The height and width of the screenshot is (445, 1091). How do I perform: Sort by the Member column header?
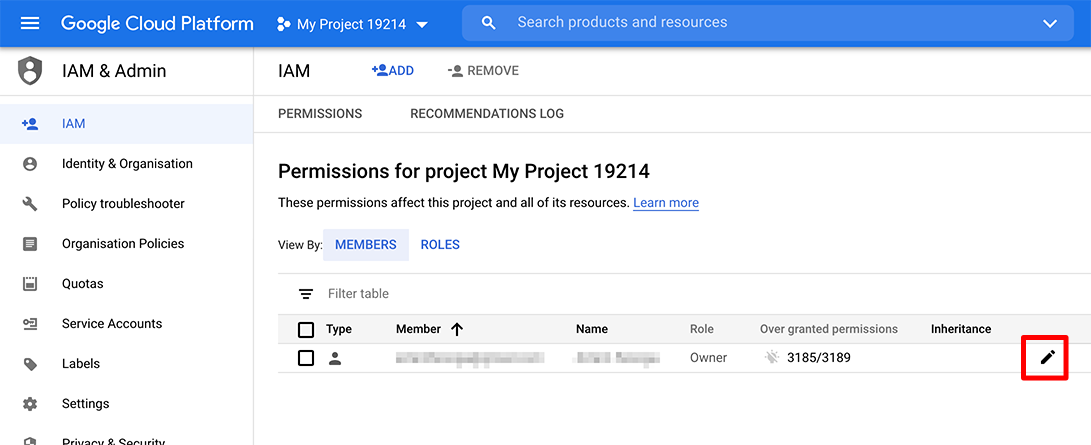coord(418,329)
